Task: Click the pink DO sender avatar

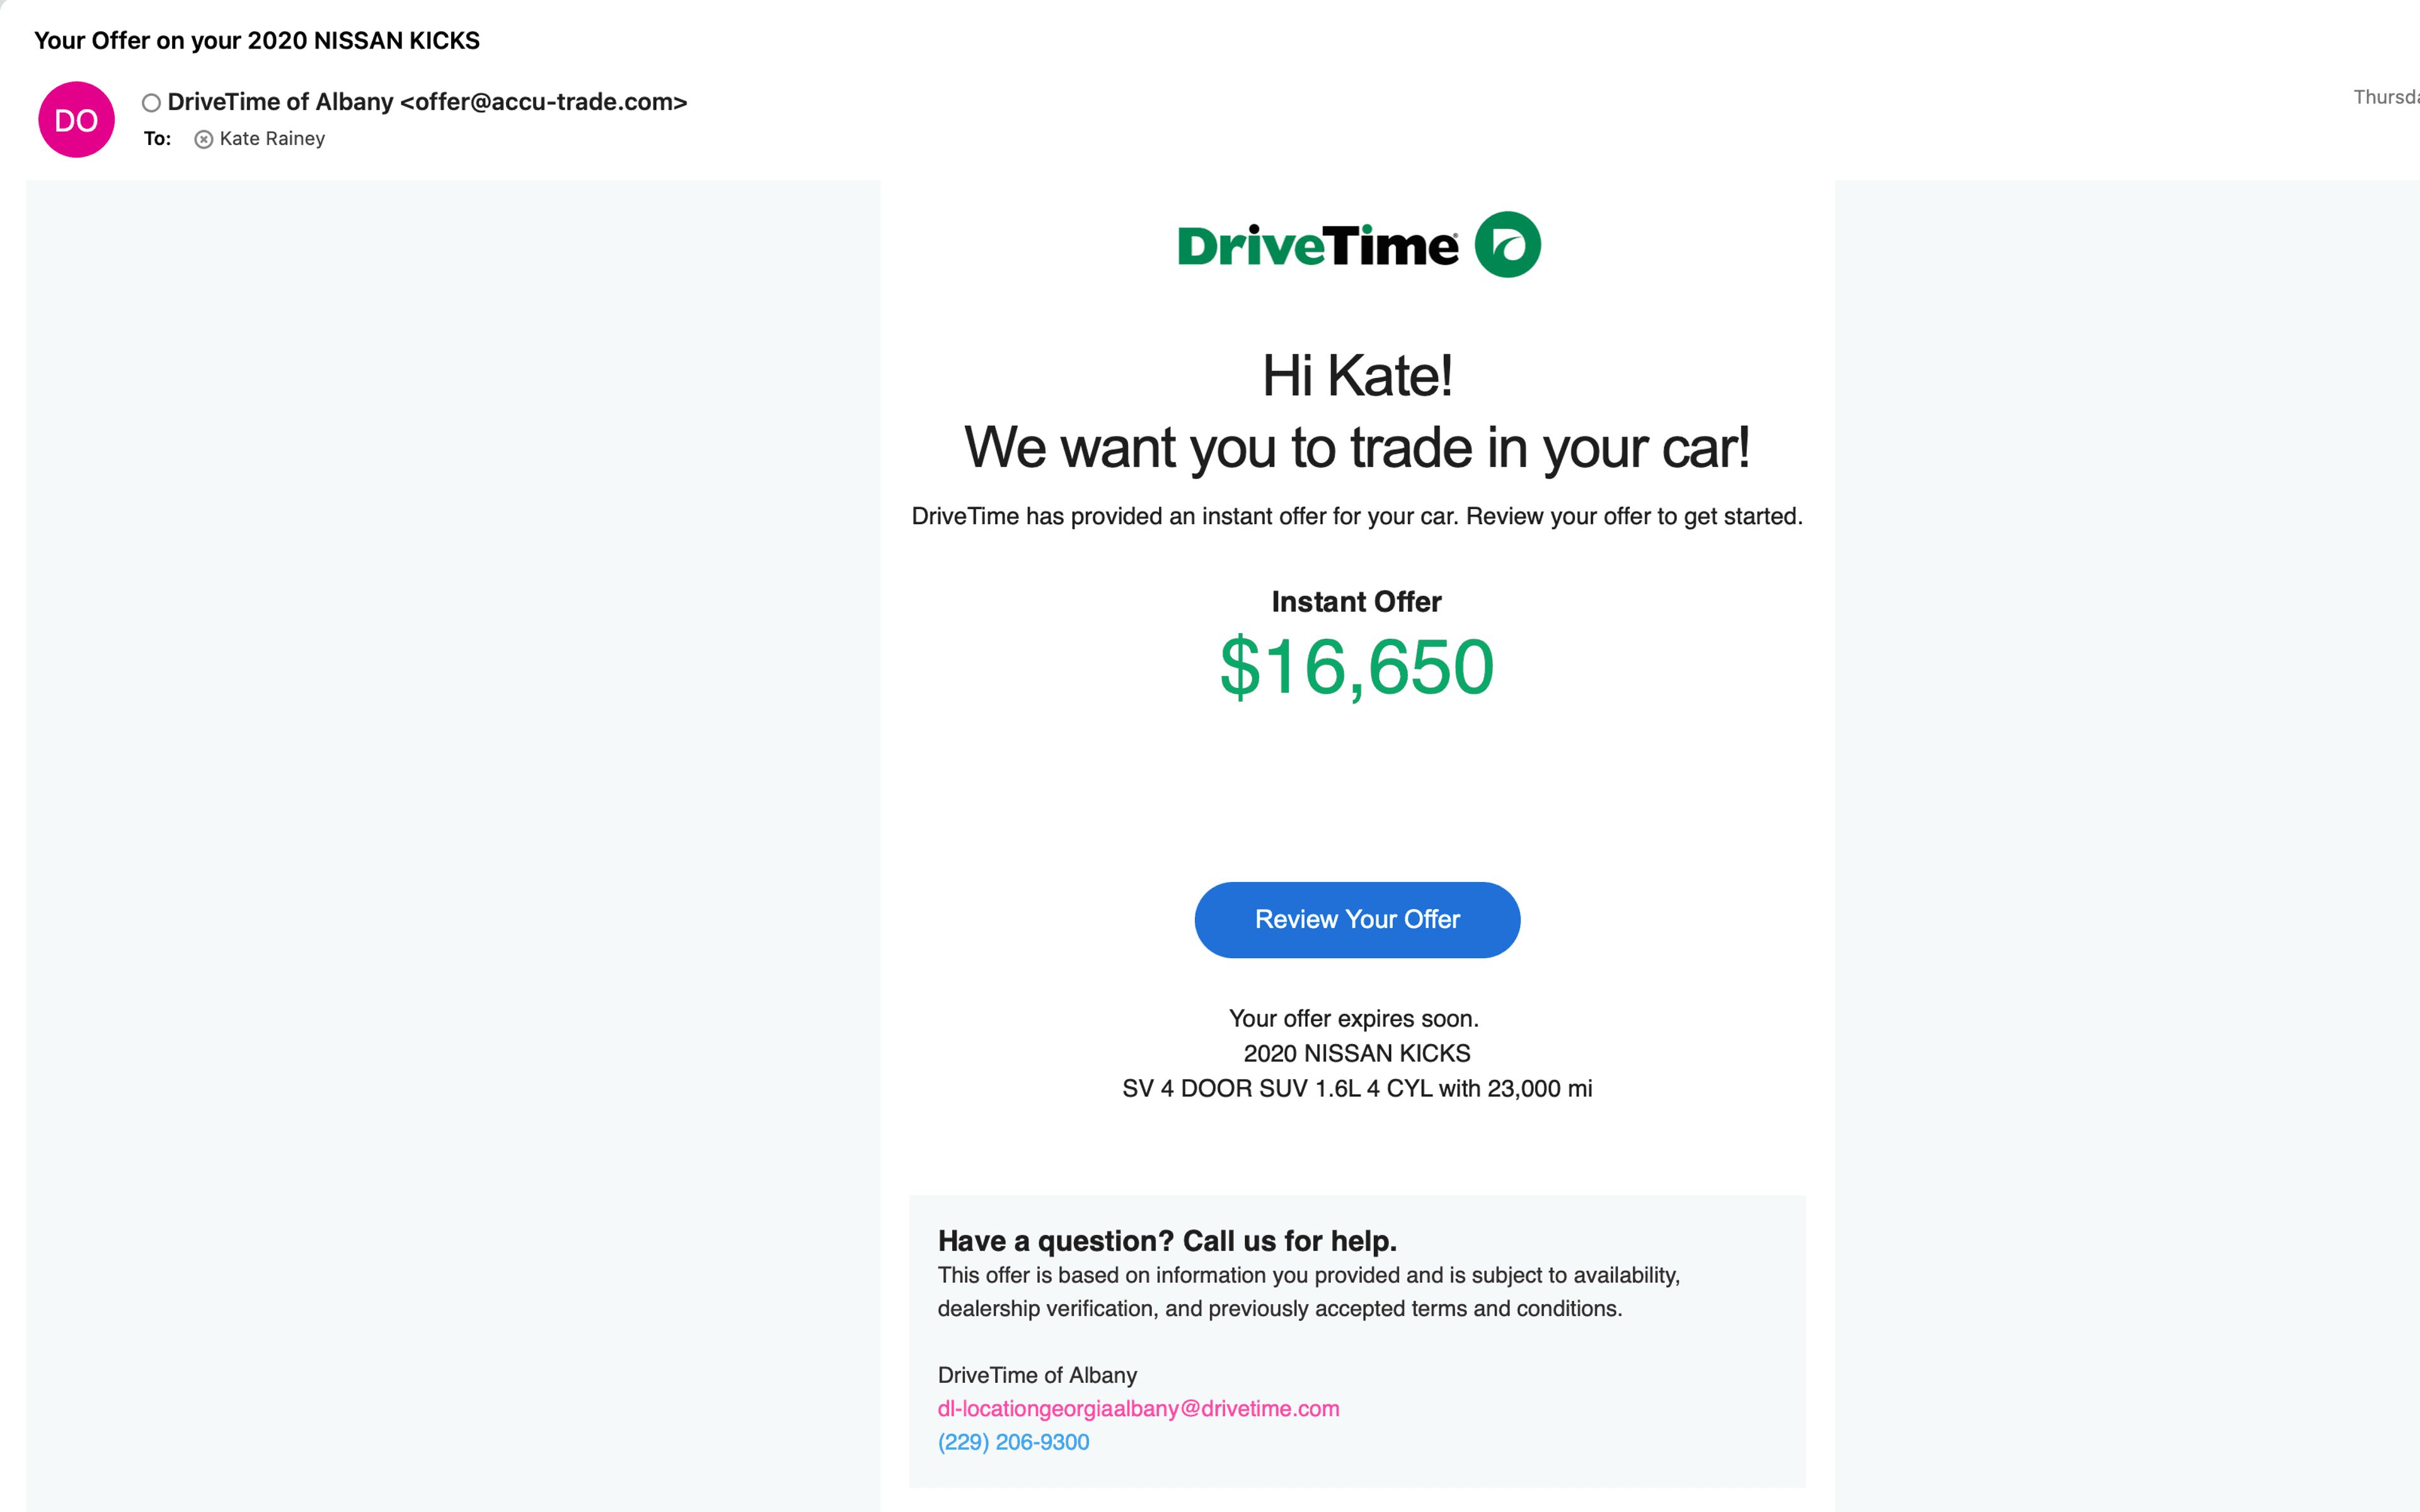Action: coord(76,120)
